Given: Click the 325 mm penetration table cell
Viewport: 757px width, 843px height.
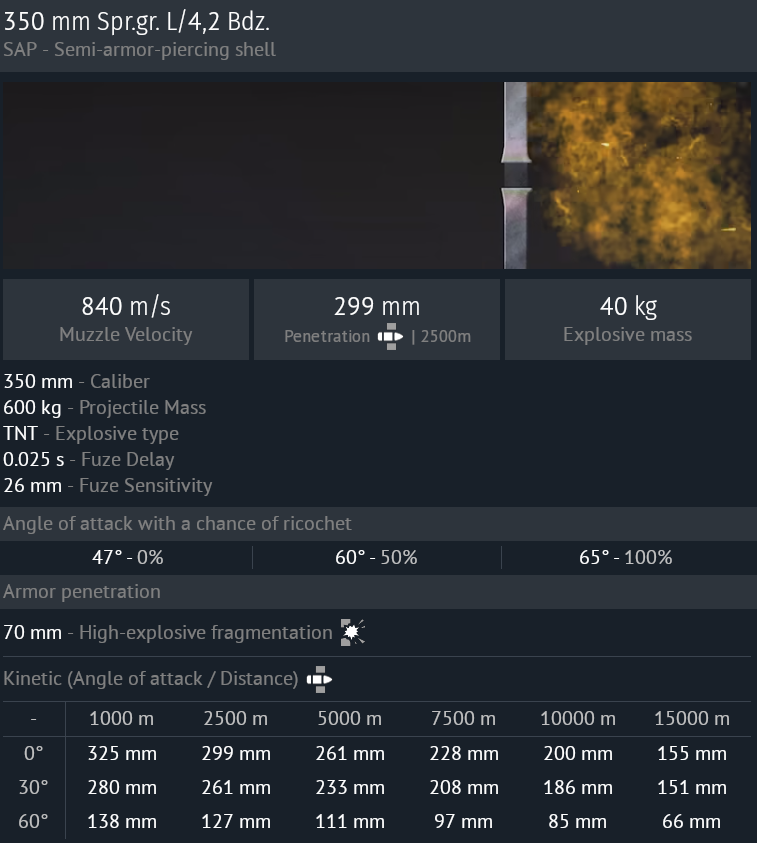Looking at the screenshot, I should point(122,754).
